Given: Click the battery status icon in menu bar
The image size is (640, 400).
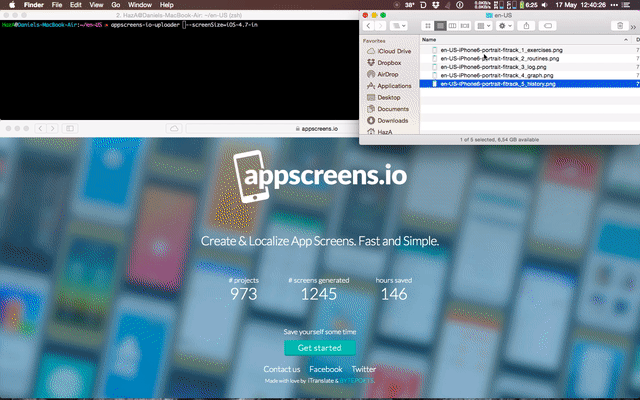Looking at the screenshot, I should (x=521, y=5).
